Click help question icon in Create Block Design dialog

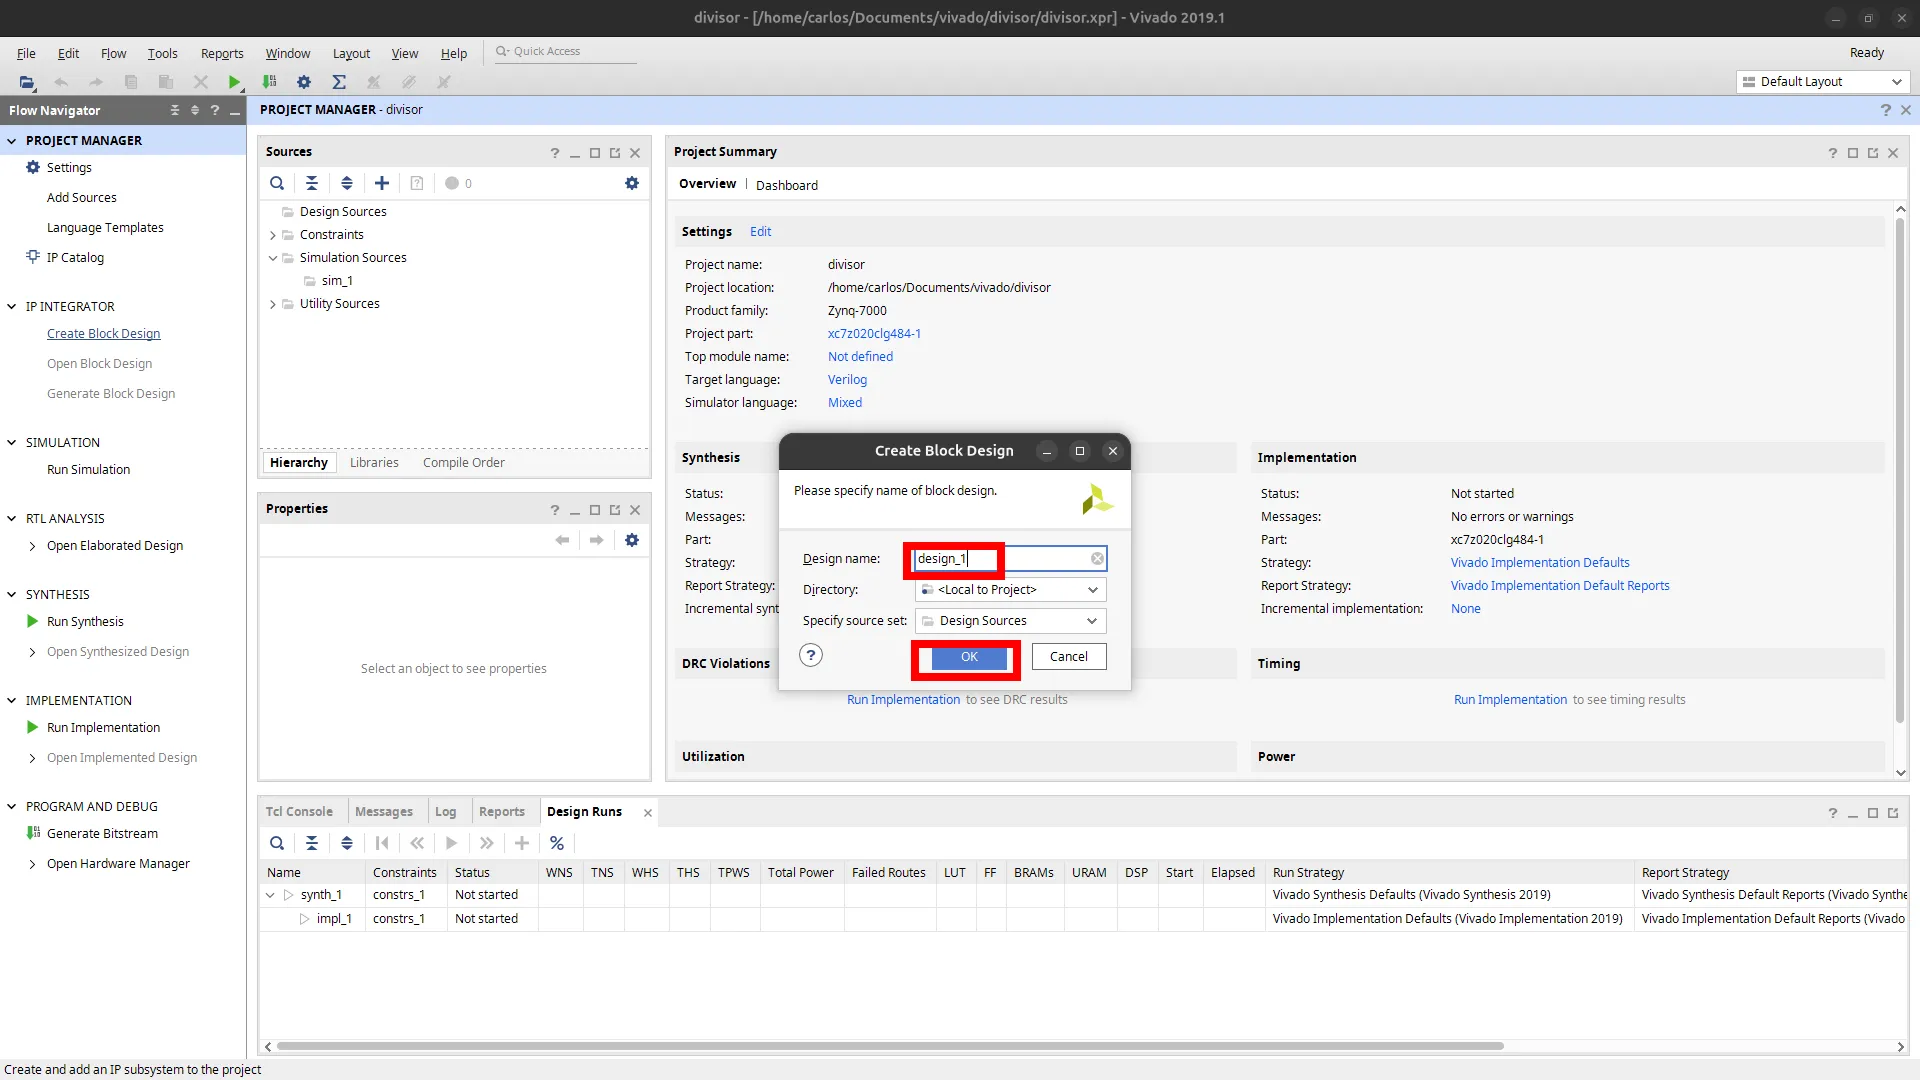tap(811, 656)
